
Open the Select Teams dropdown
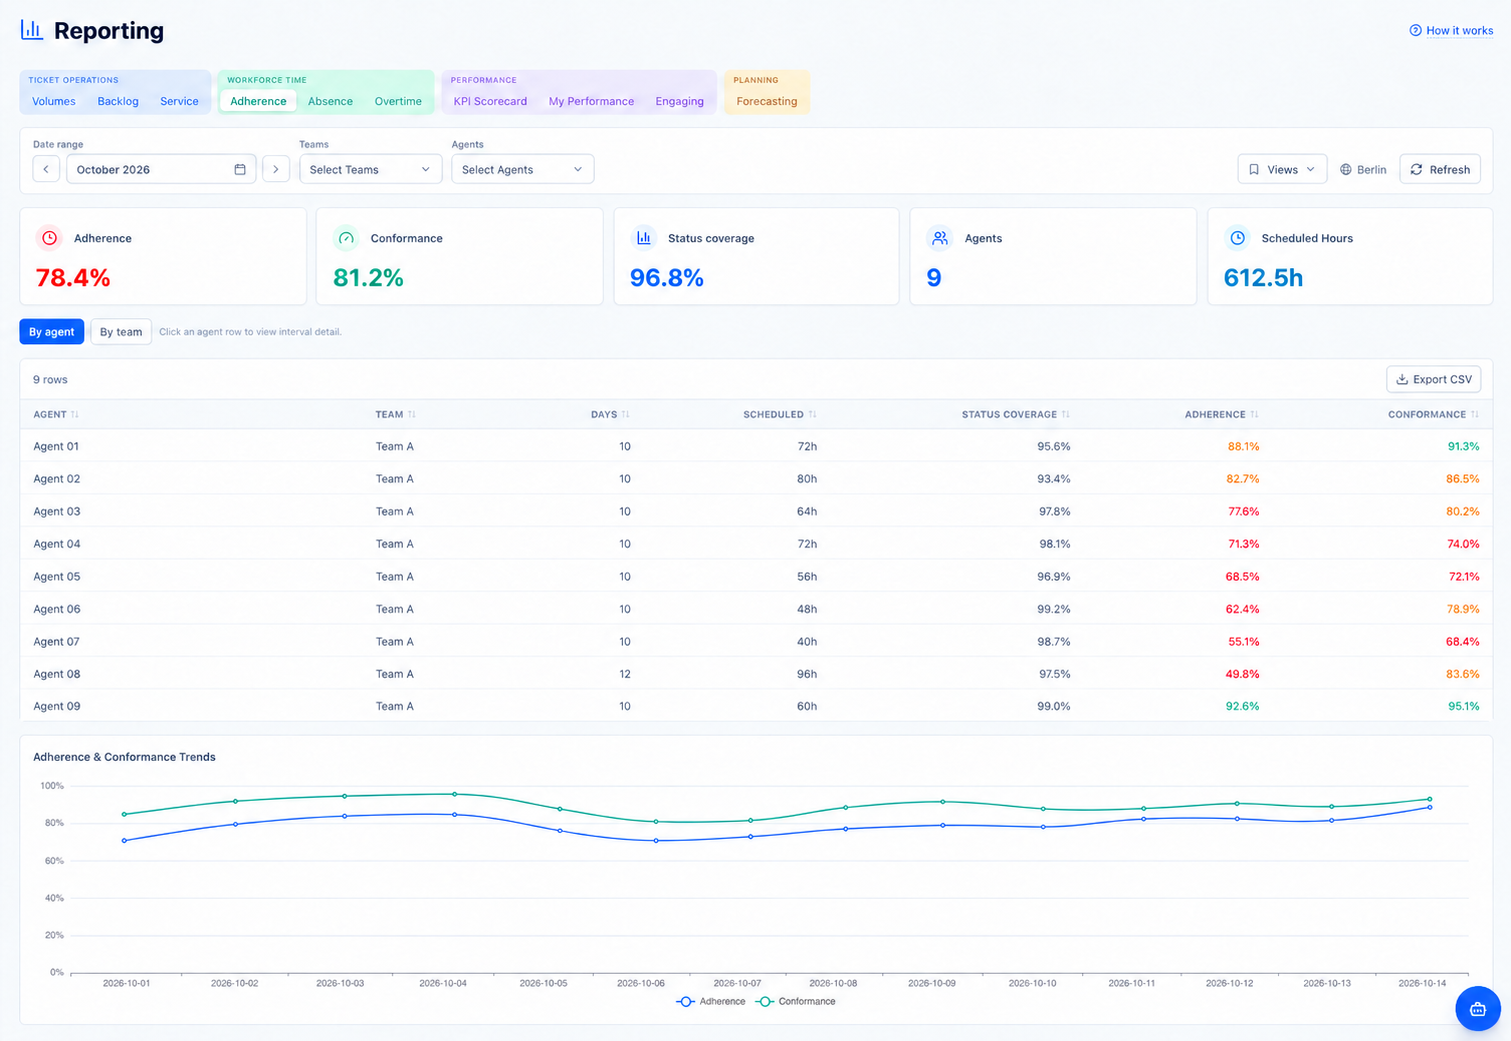(370, 169)
